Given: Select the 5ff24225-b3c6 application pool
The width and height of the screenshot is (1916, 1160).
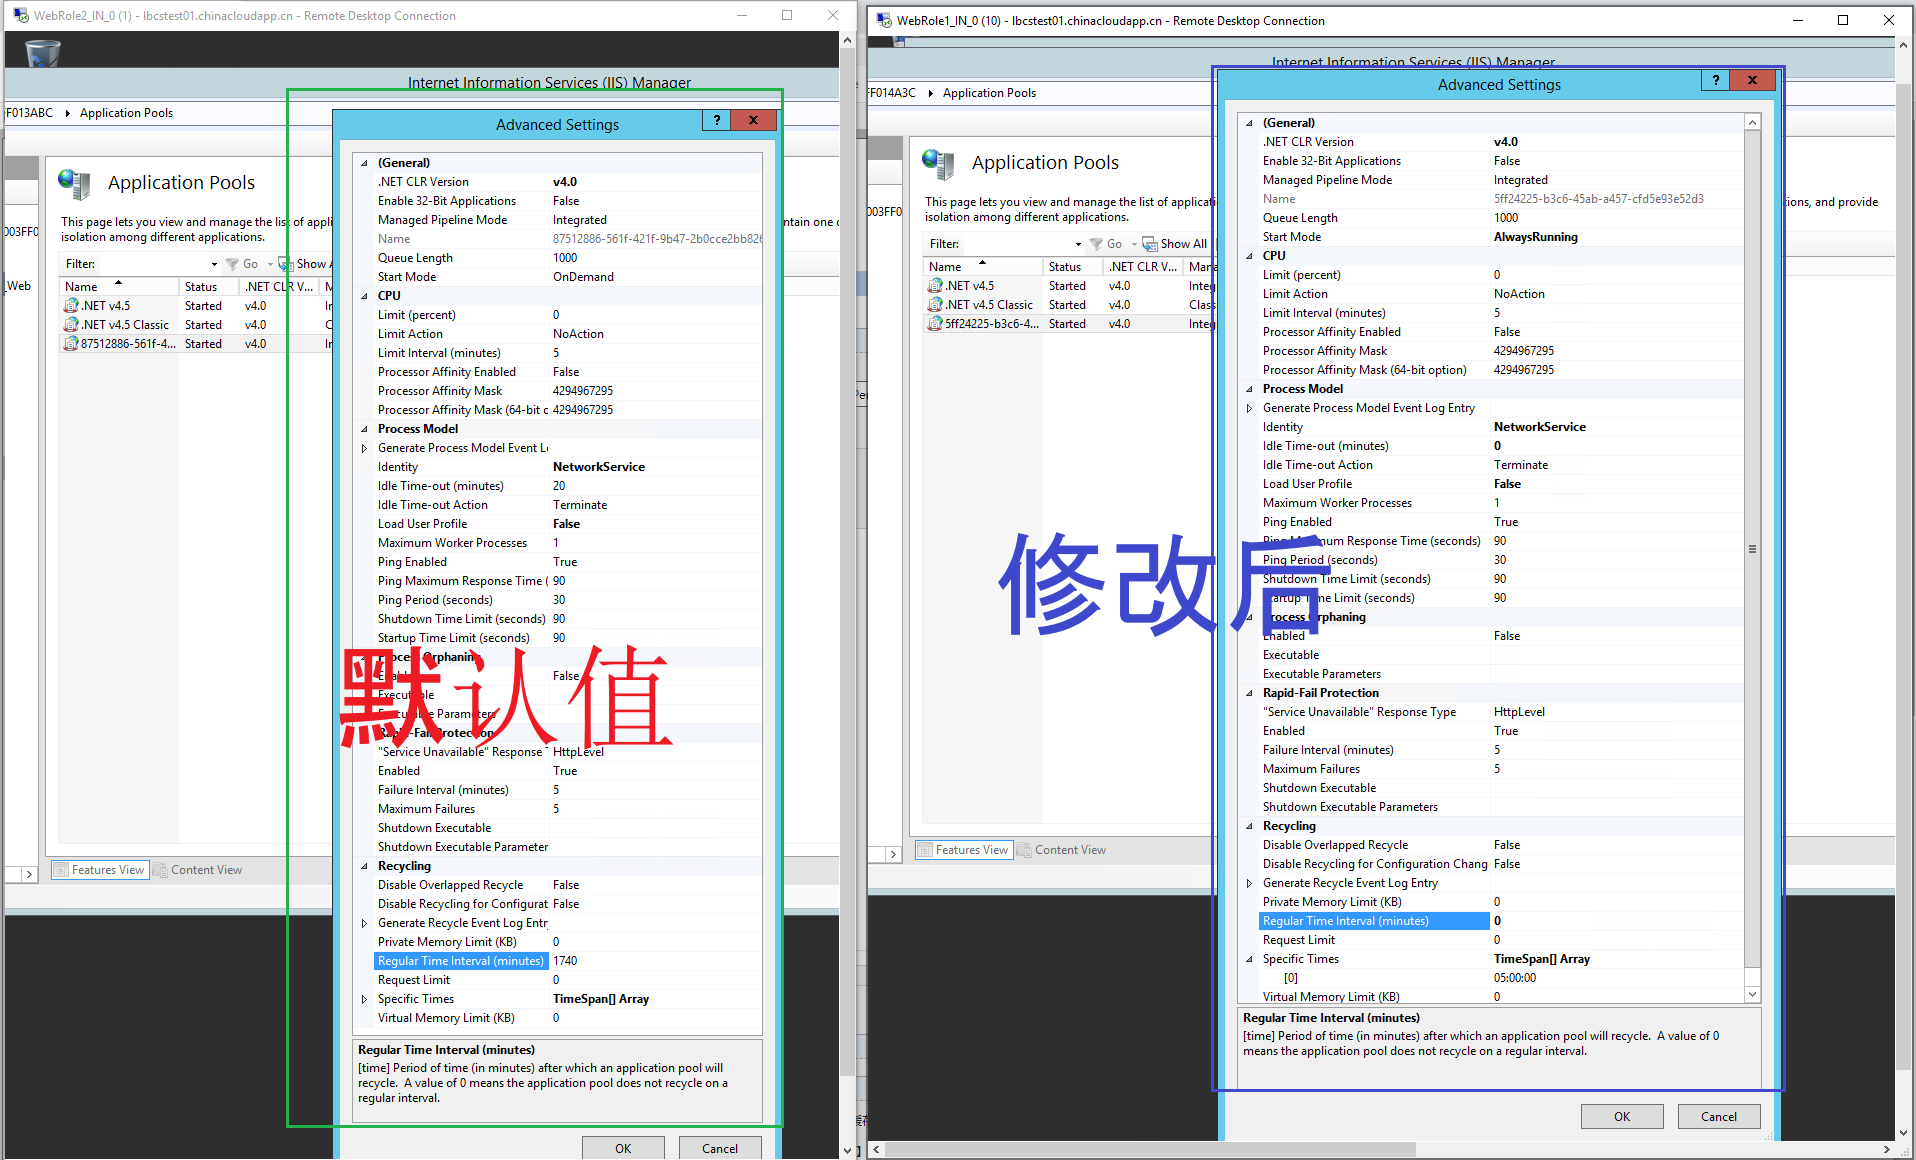Looking at the screenshot, I should tap(991, 324).
